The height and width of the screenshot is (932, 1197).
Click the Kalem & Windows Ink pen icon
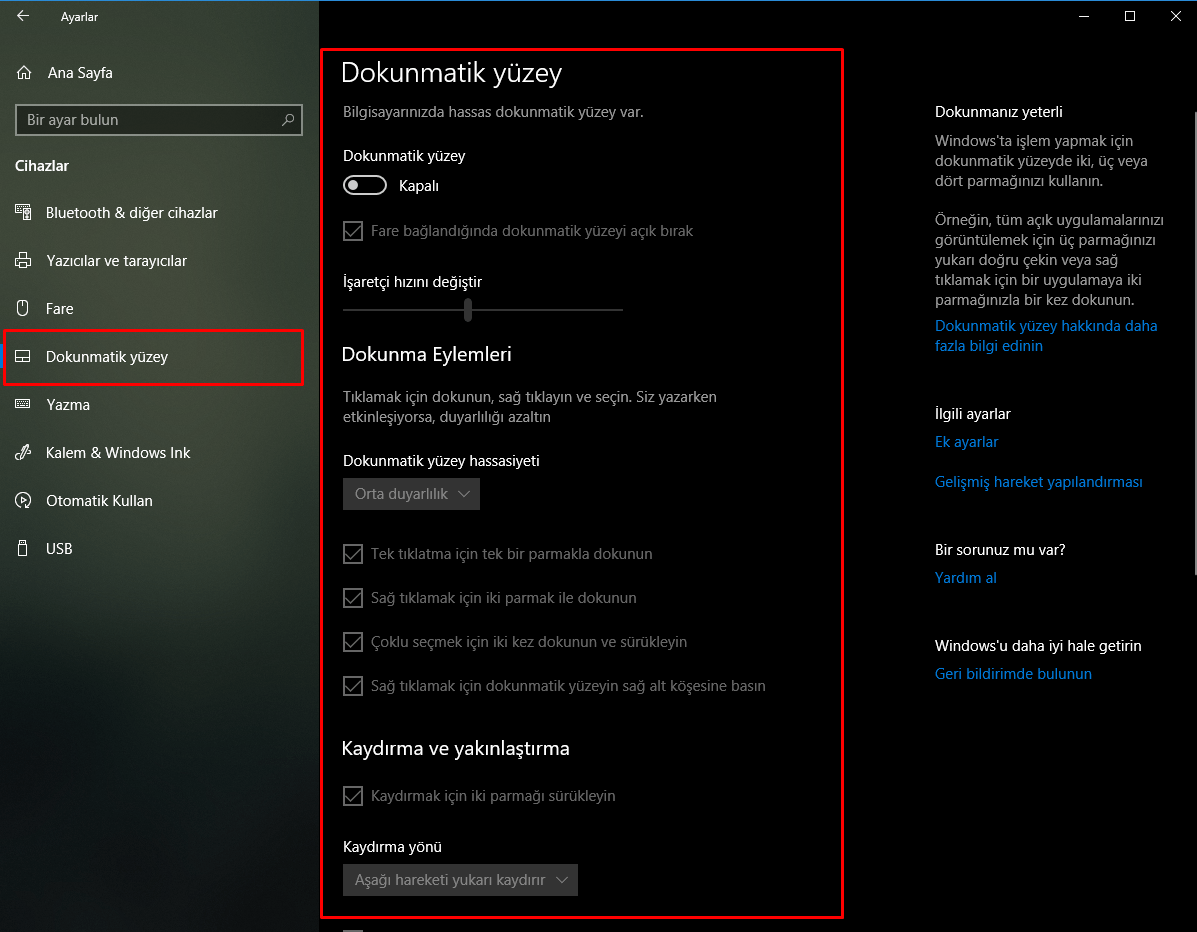pos(23,452)
